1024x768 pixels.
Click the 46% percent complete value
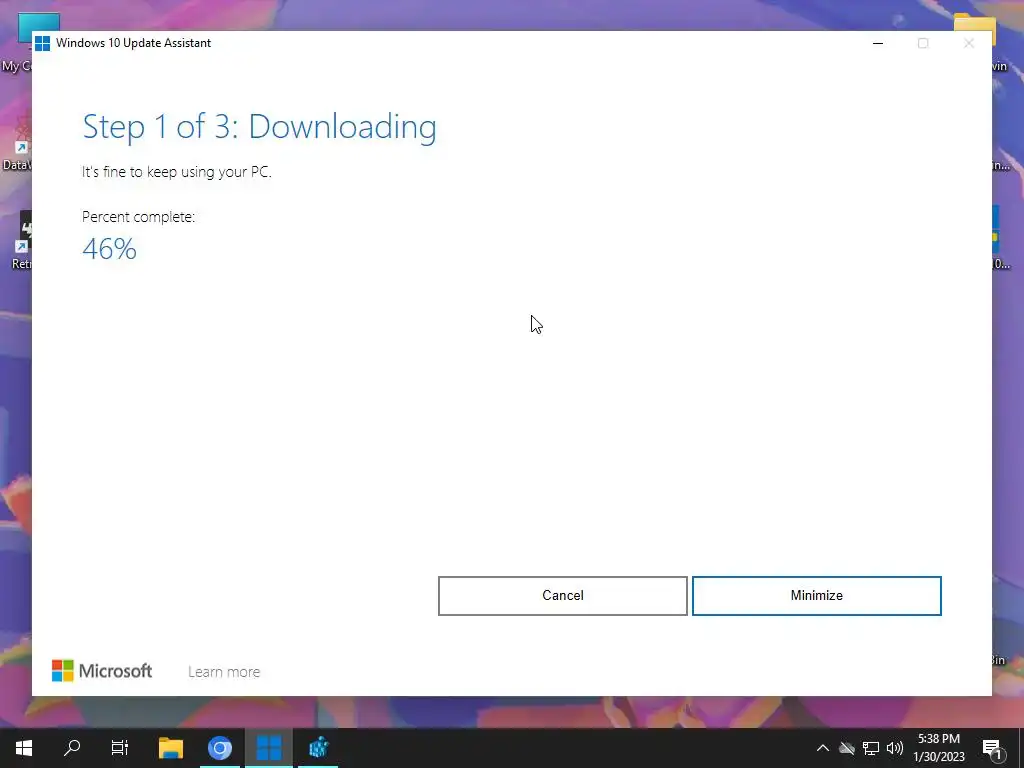click(109, 249)
